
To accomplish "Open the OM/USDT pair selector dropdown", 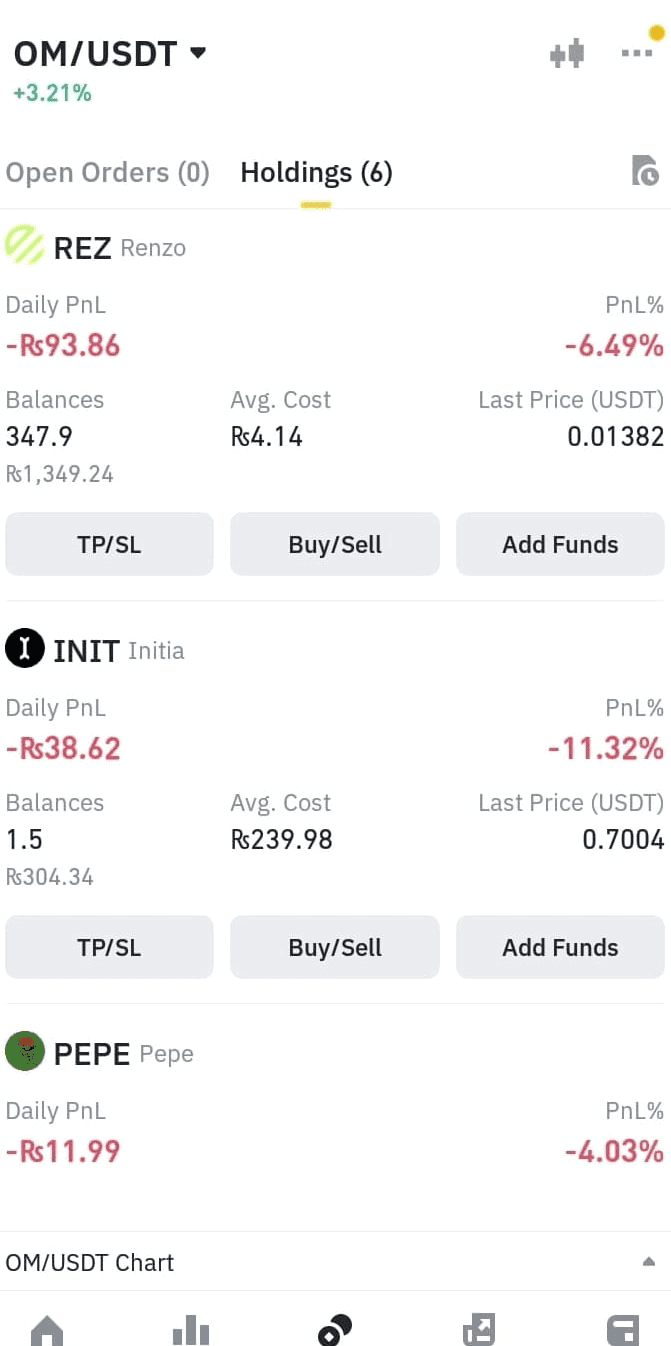I will tap(110, 53).
